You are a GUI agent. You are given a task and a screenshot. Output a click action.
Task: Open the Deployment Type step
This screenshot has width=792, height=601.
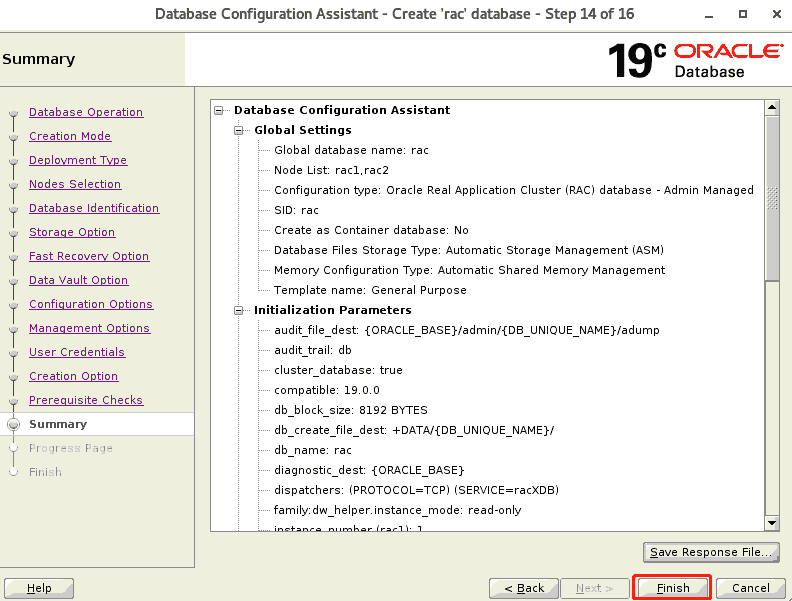[x=78, y=160]
